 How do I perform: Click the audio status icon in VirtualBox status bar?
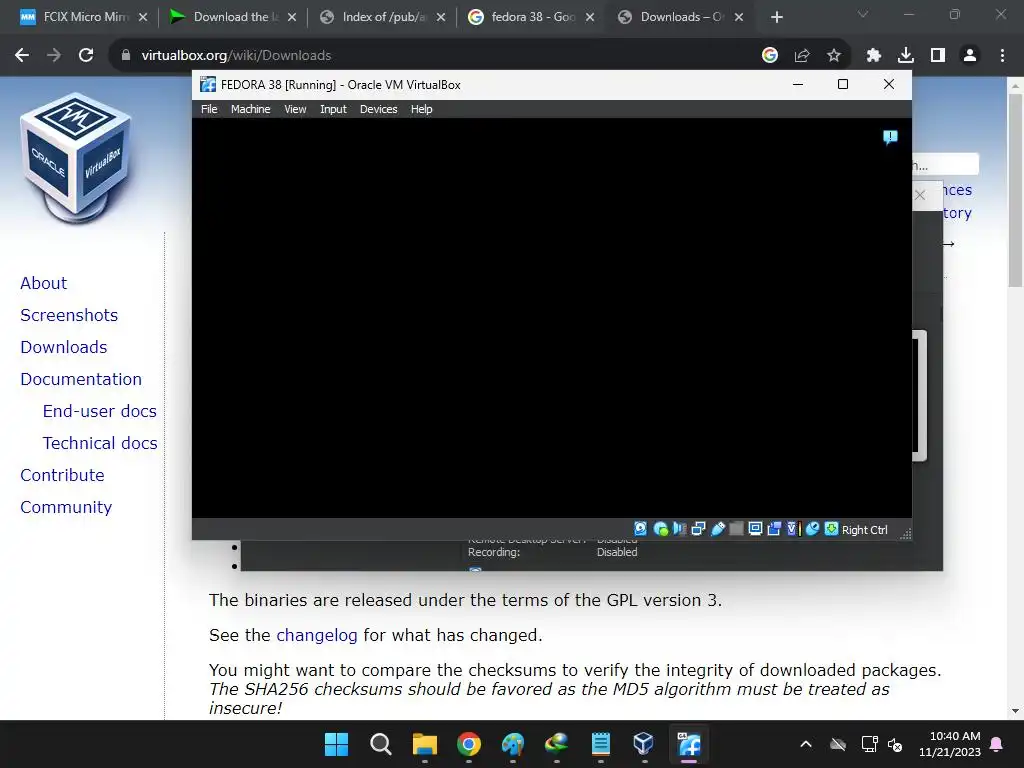pos(679,529)
